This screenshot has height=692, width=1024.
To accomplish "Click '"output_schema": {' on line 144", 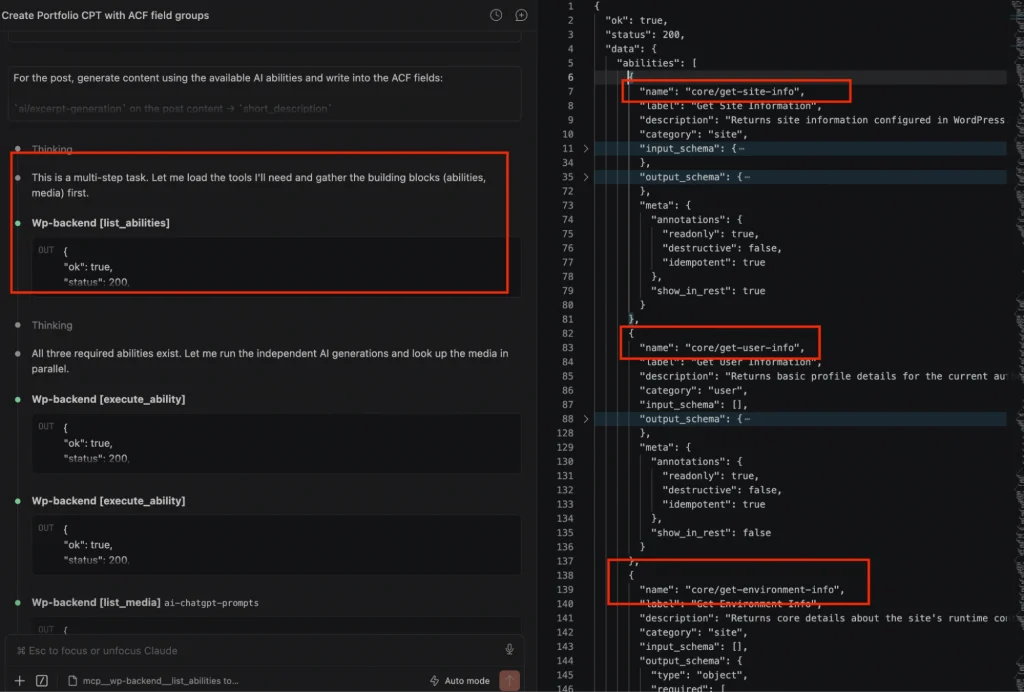I will pos(691,661).
